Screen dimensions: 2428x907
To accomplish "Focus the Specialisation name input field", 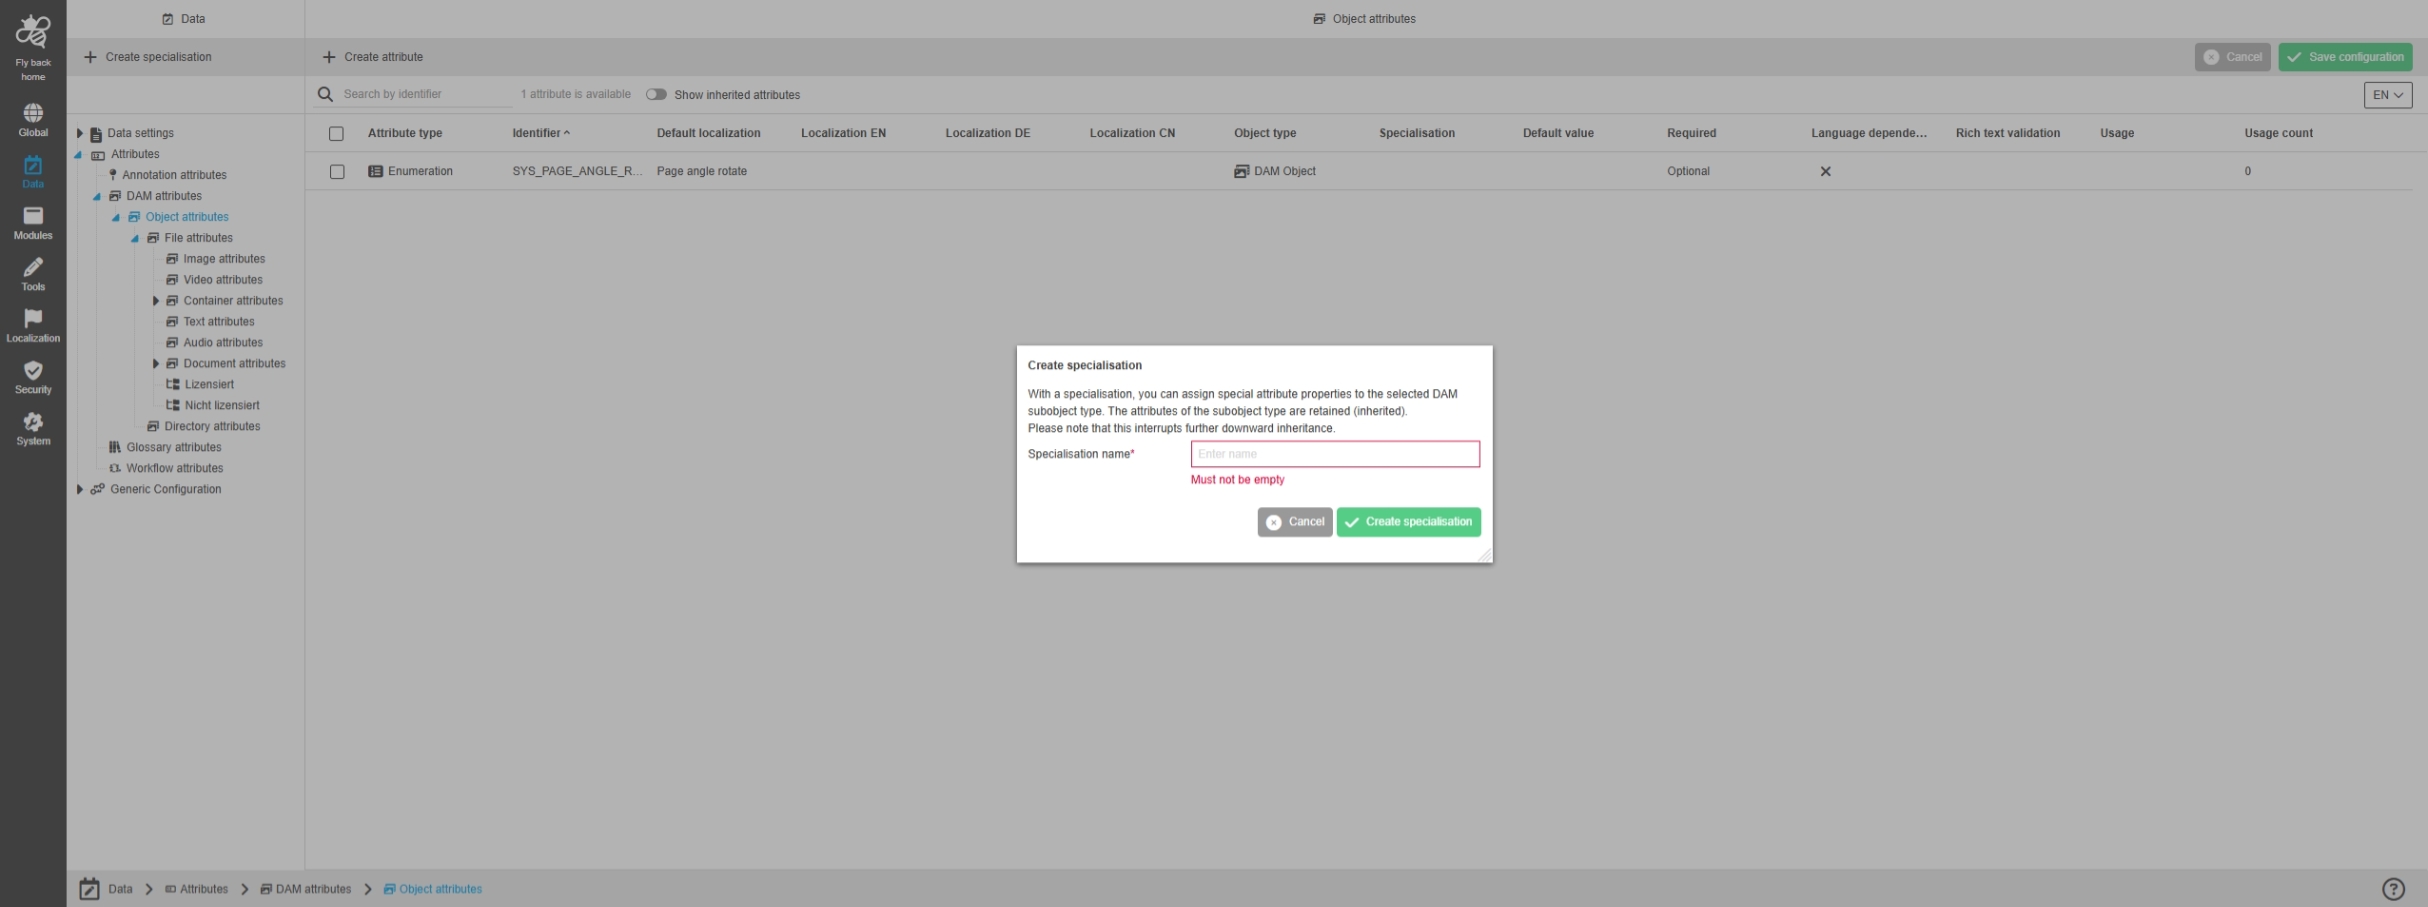I will pyautogui.click(x=1335, y=454).
